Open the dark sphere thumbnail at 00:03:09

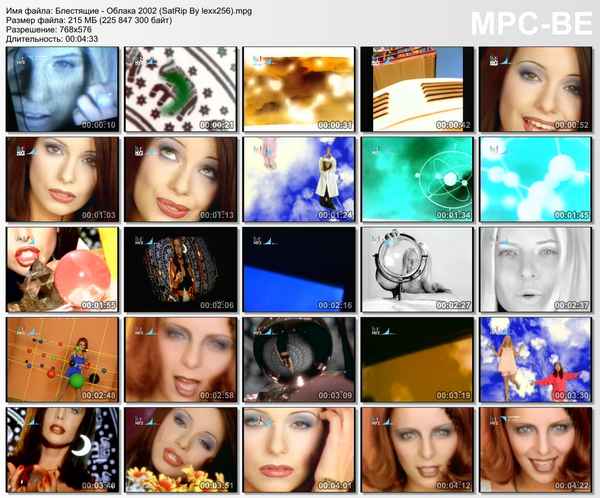point(300,359)
